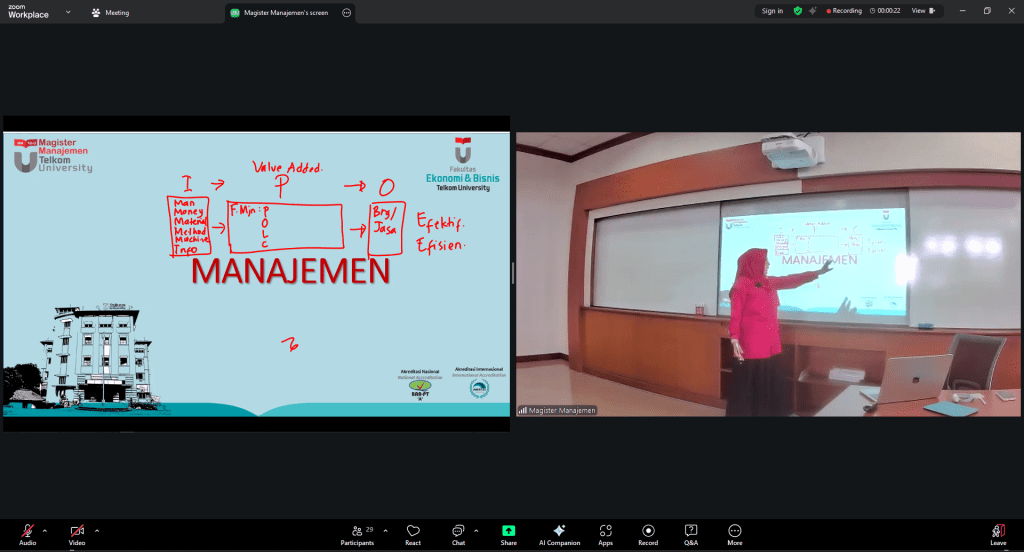The width and height of the screenshot is (1024, 552).
Task: Expand the video options chevron
Action: pyautogui.click(x=96, y=531)
